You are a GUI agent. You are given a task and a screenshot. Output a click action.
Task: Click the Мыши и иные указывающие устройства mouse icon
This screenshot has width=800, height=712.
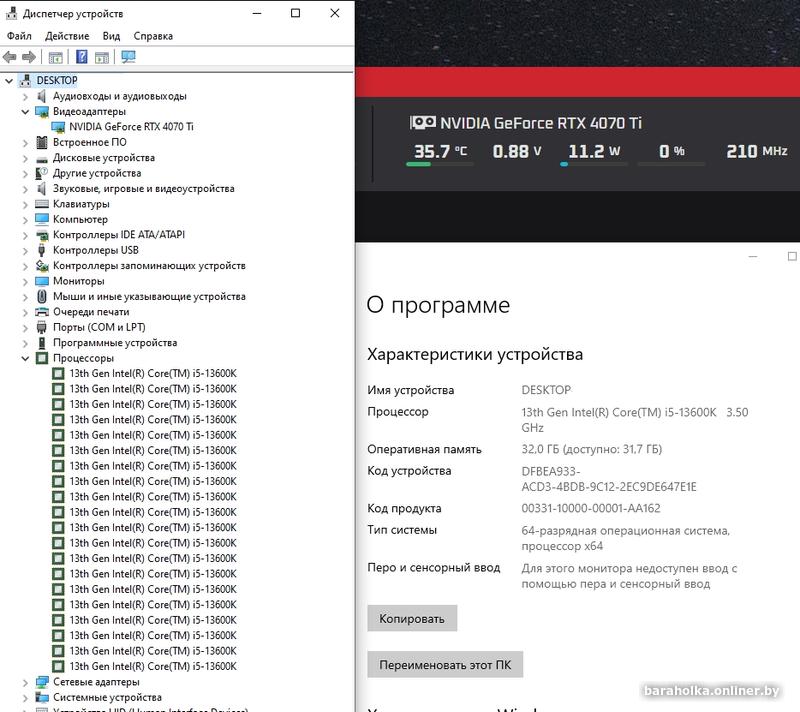[x=42, y=296]
